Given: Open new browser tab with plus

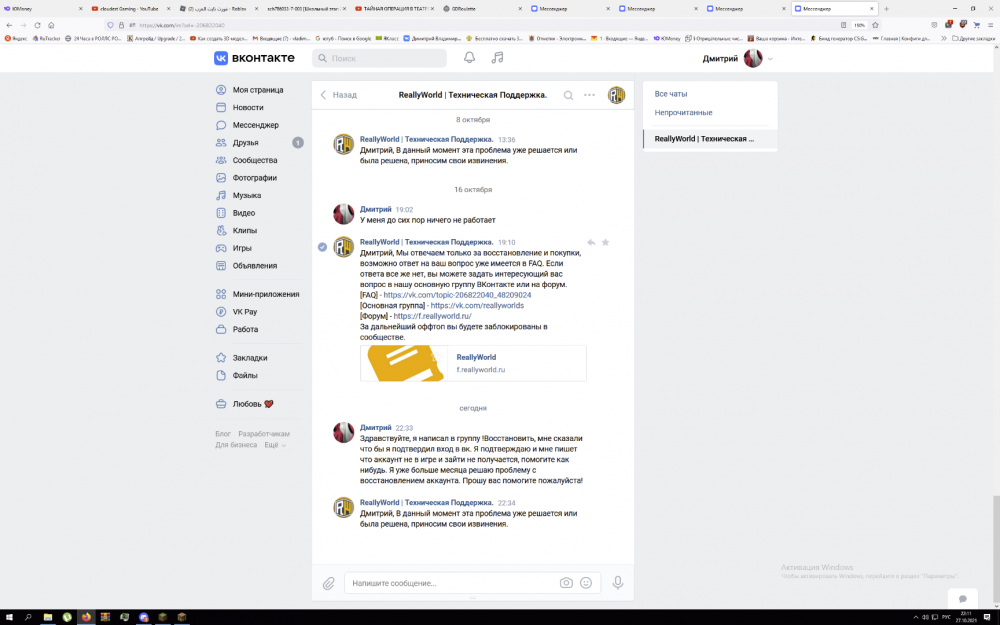Looking at the screenshot, I should tap(886, 9).
